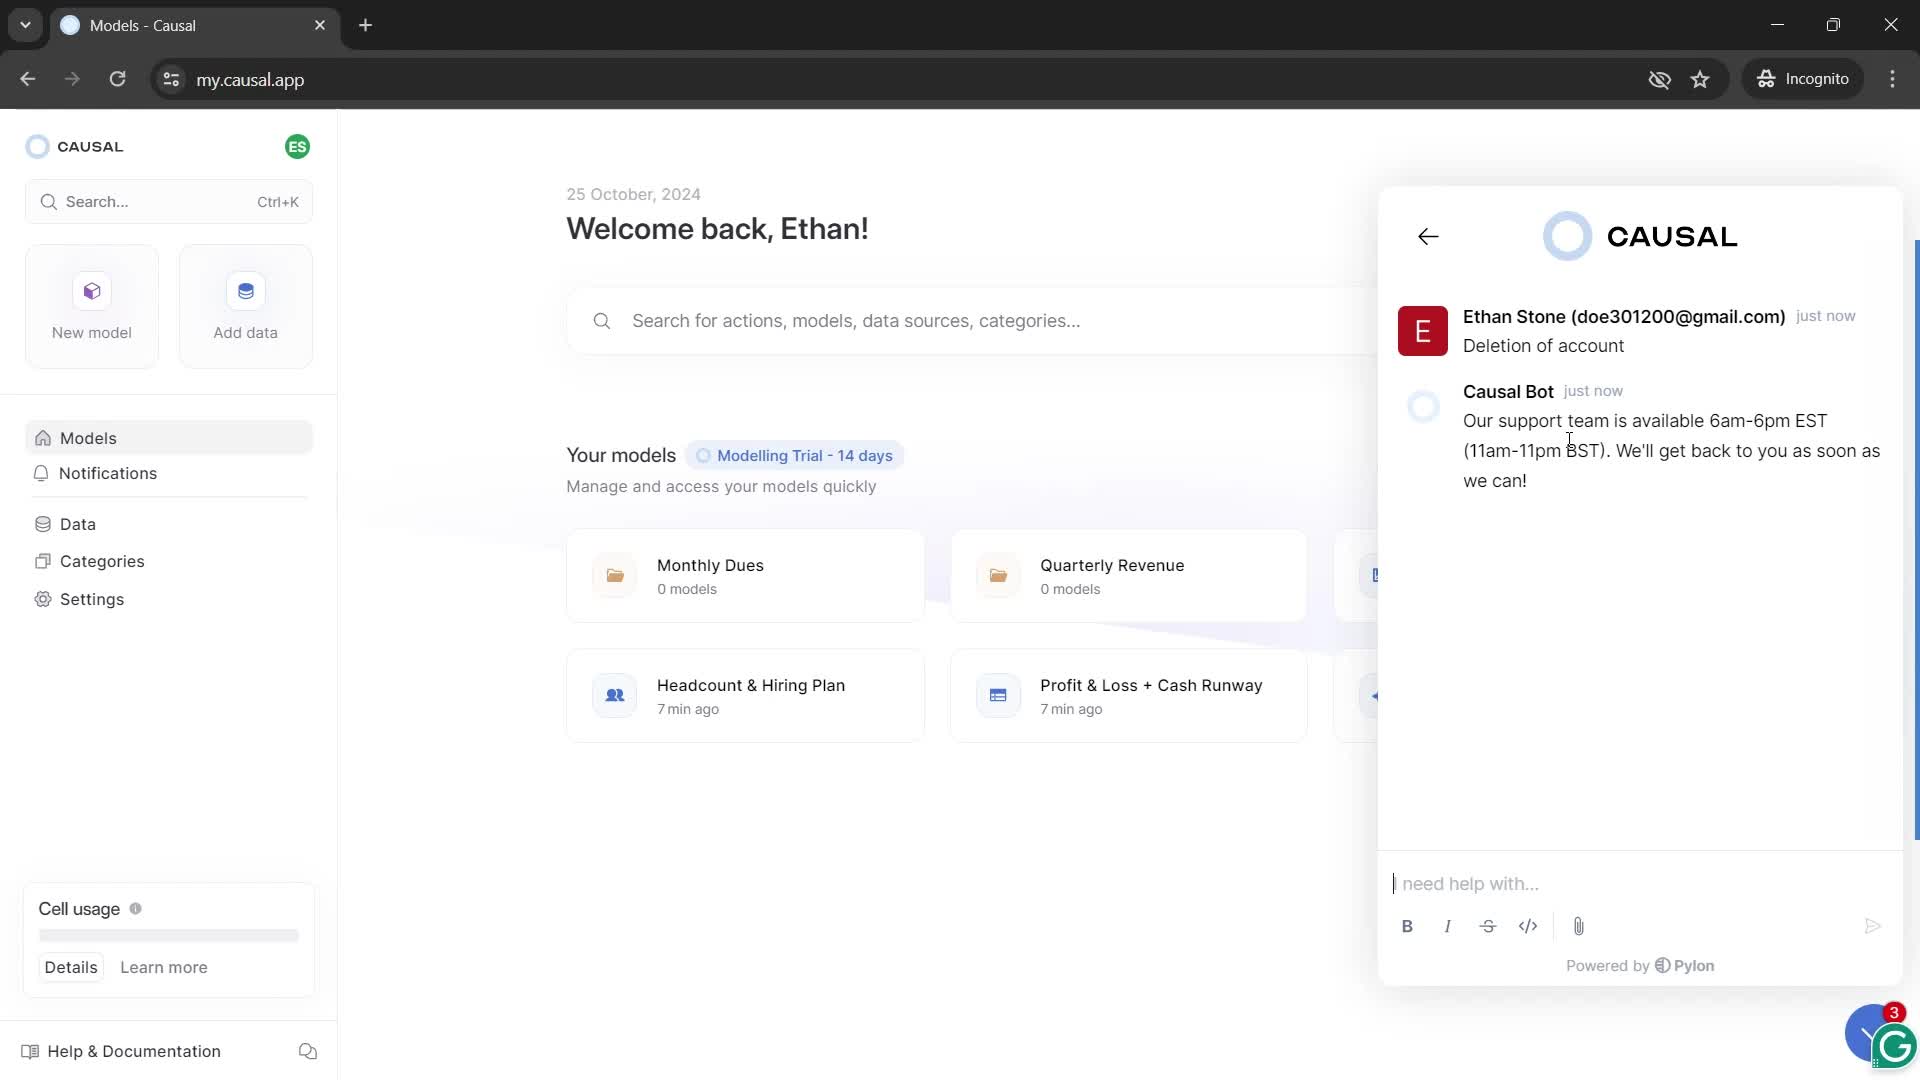Click the Categories sidebar icon
This screenshot has width=1920, height=1080.
click(42, 560)
